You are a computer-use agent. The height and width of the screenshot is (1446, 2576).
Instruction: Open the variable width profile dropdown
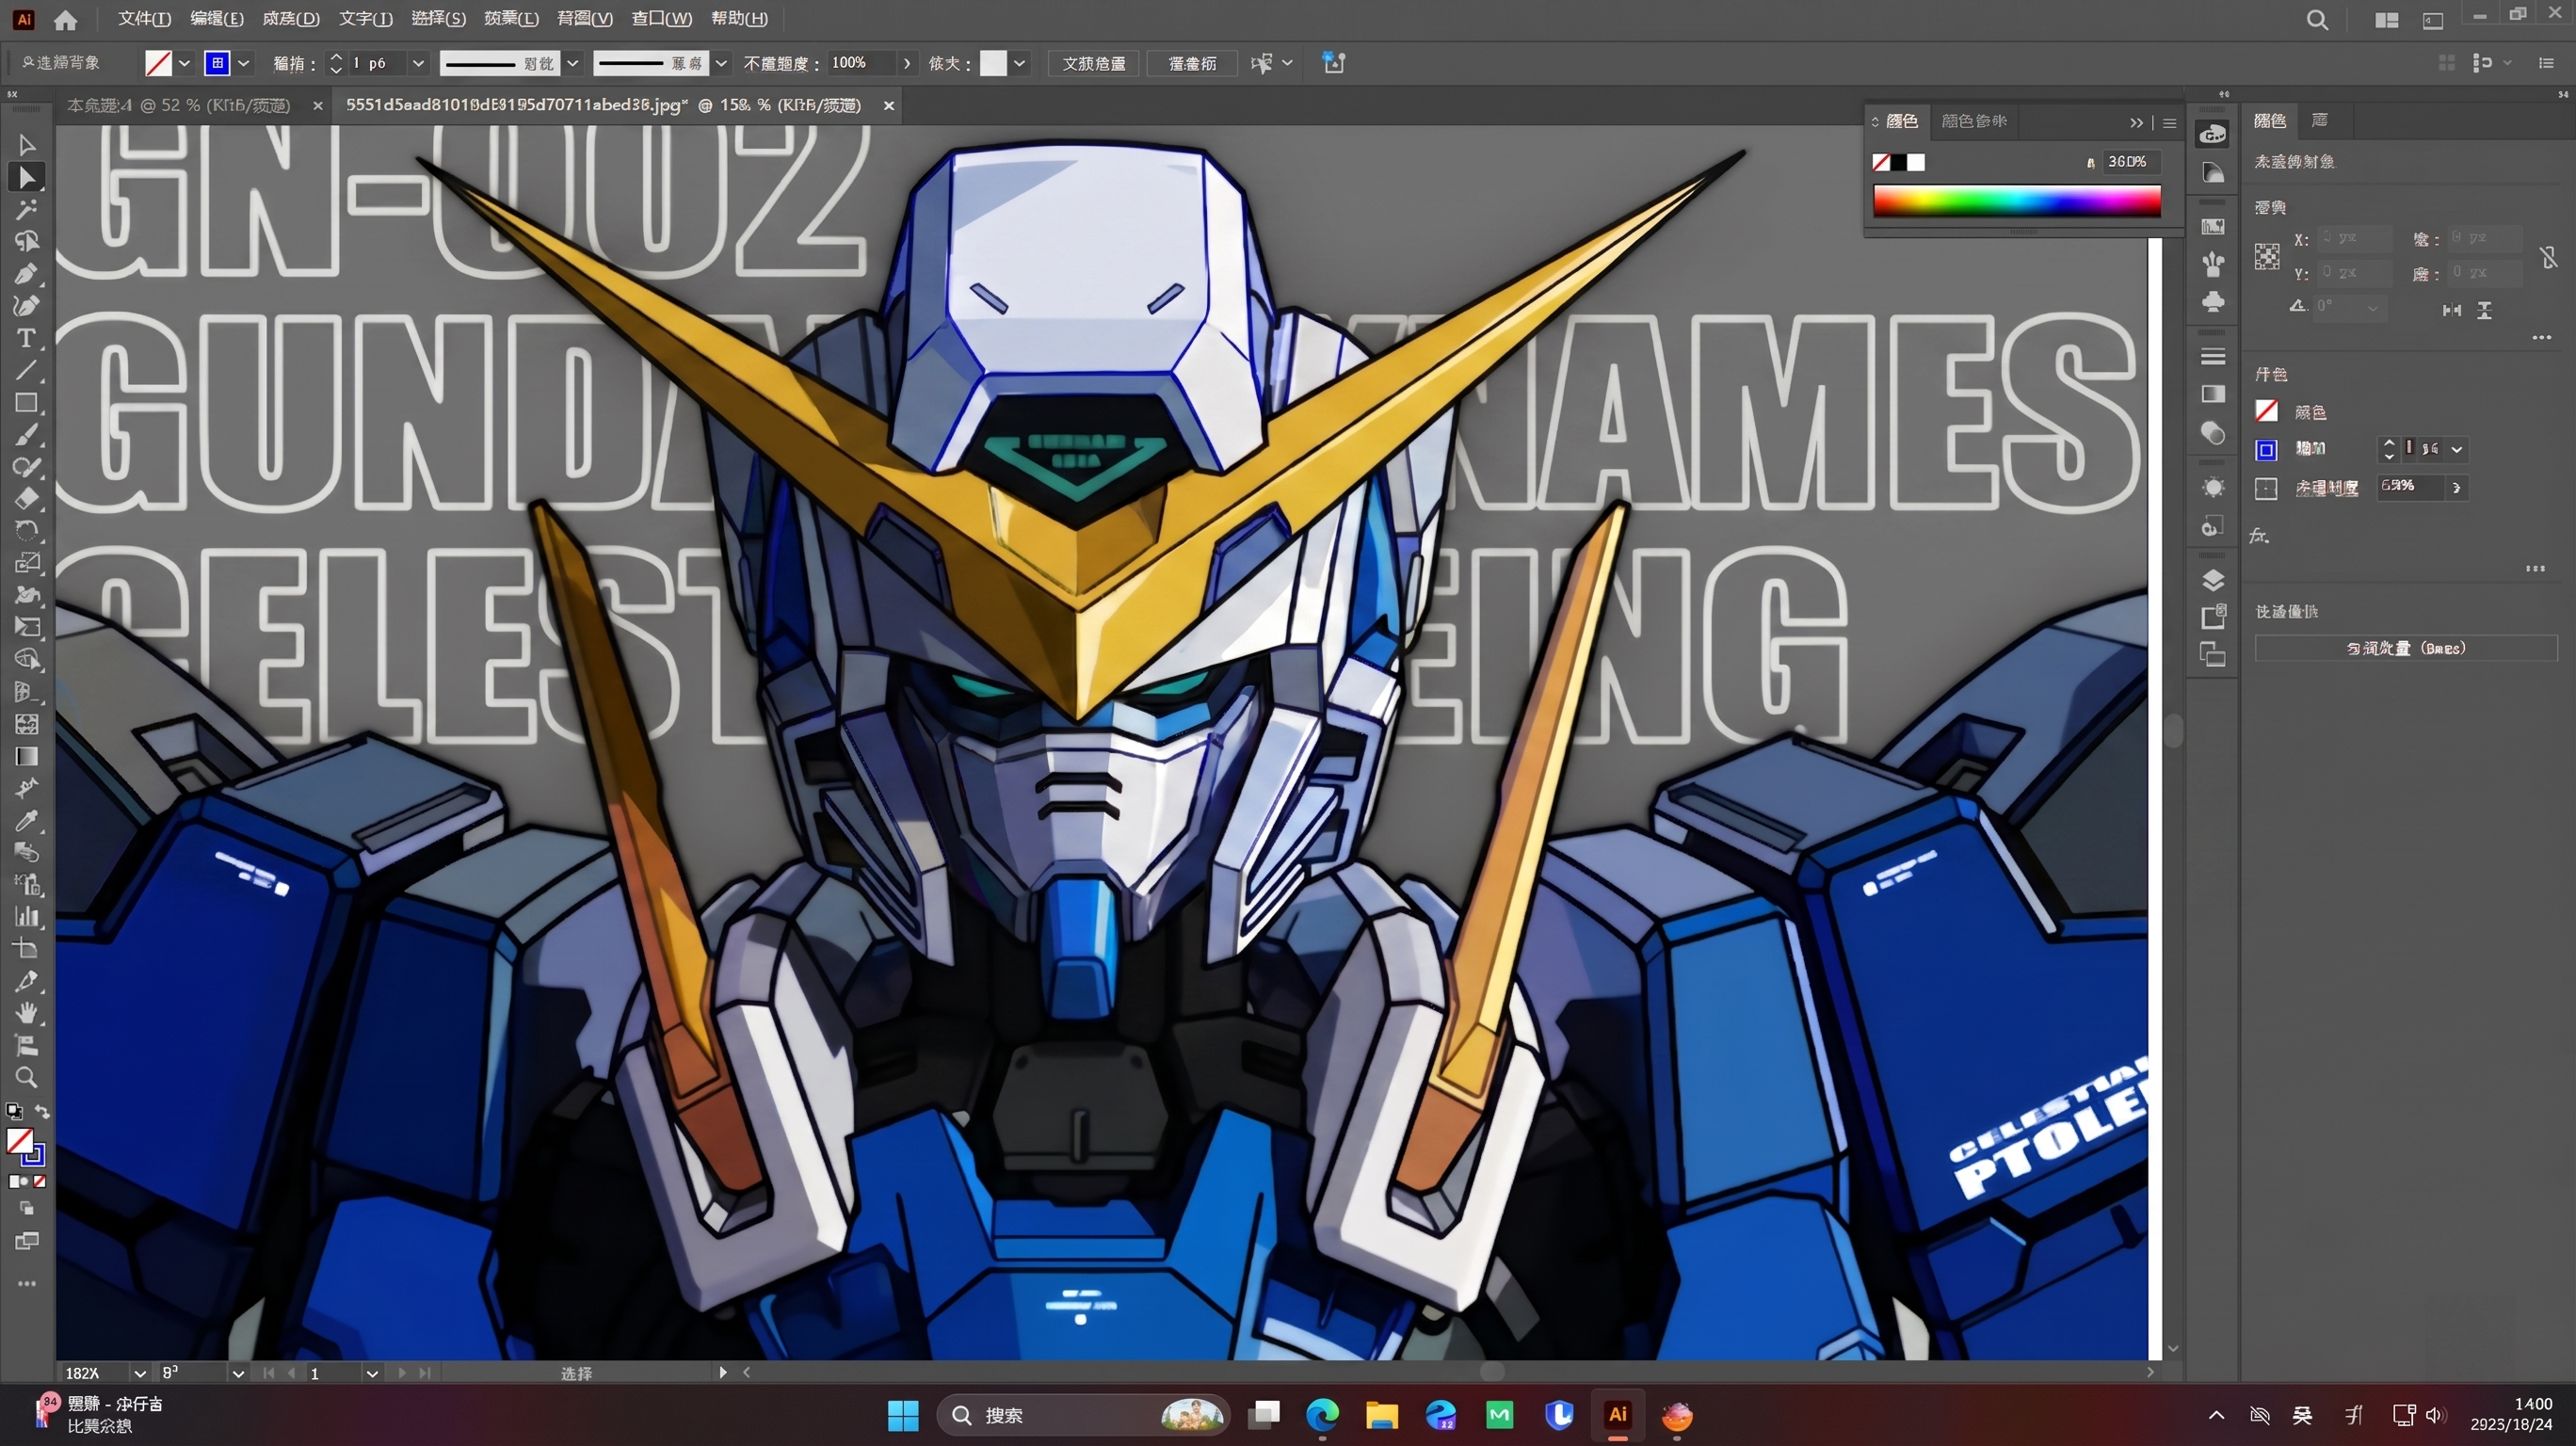[x=573, y=63]
